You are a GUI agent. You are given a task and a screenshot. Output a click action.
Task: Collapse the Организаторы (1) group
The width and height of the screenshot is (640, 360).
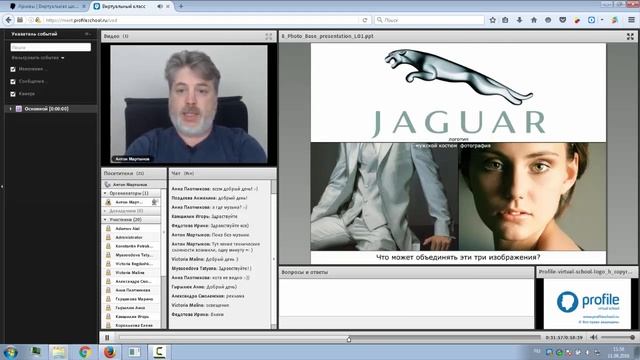coord(105,193)
